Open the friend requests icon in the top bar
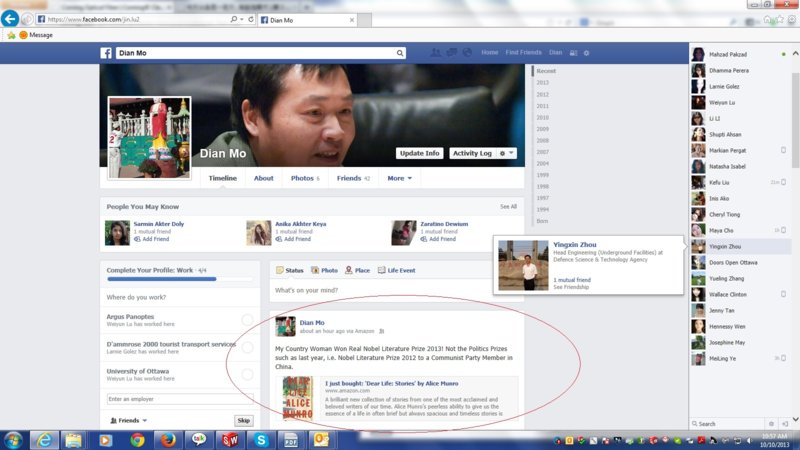 435,52
